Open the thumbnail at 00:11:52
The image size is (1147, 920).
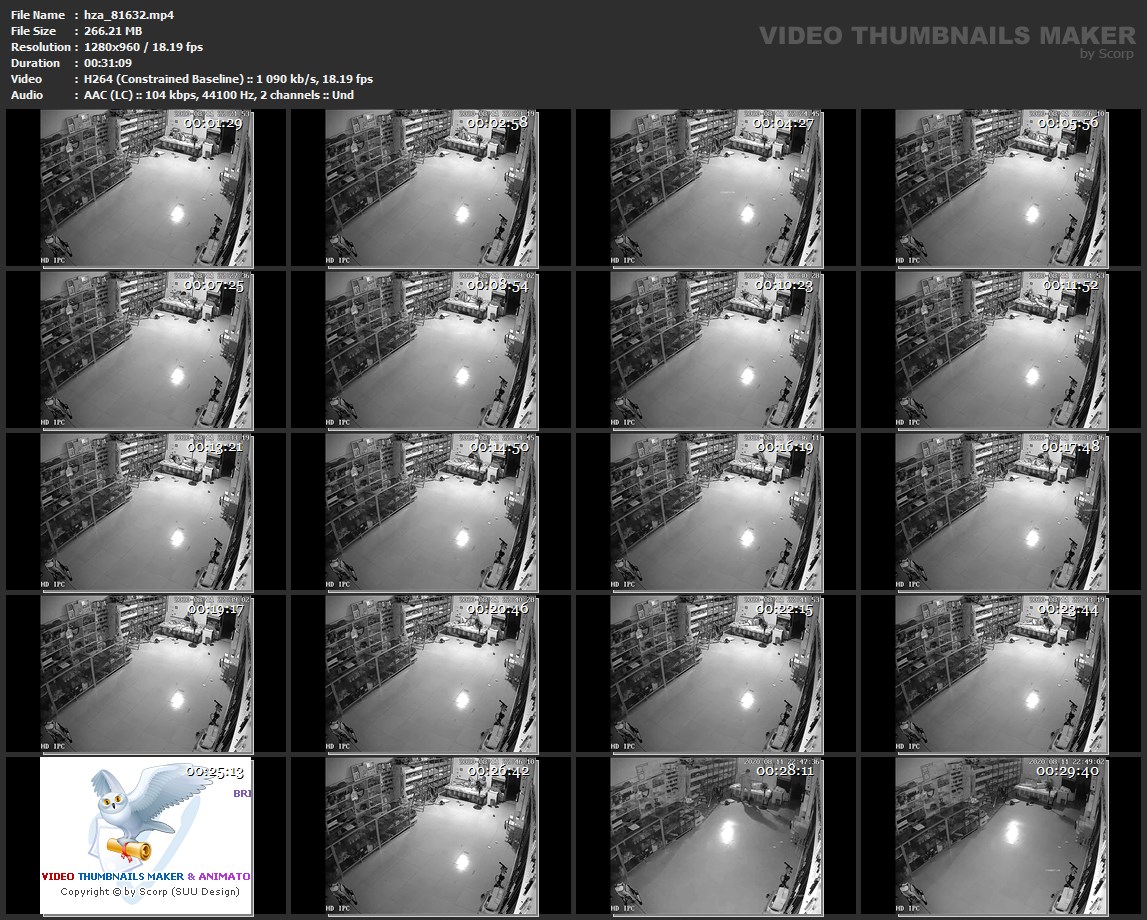coord(1001,350)
